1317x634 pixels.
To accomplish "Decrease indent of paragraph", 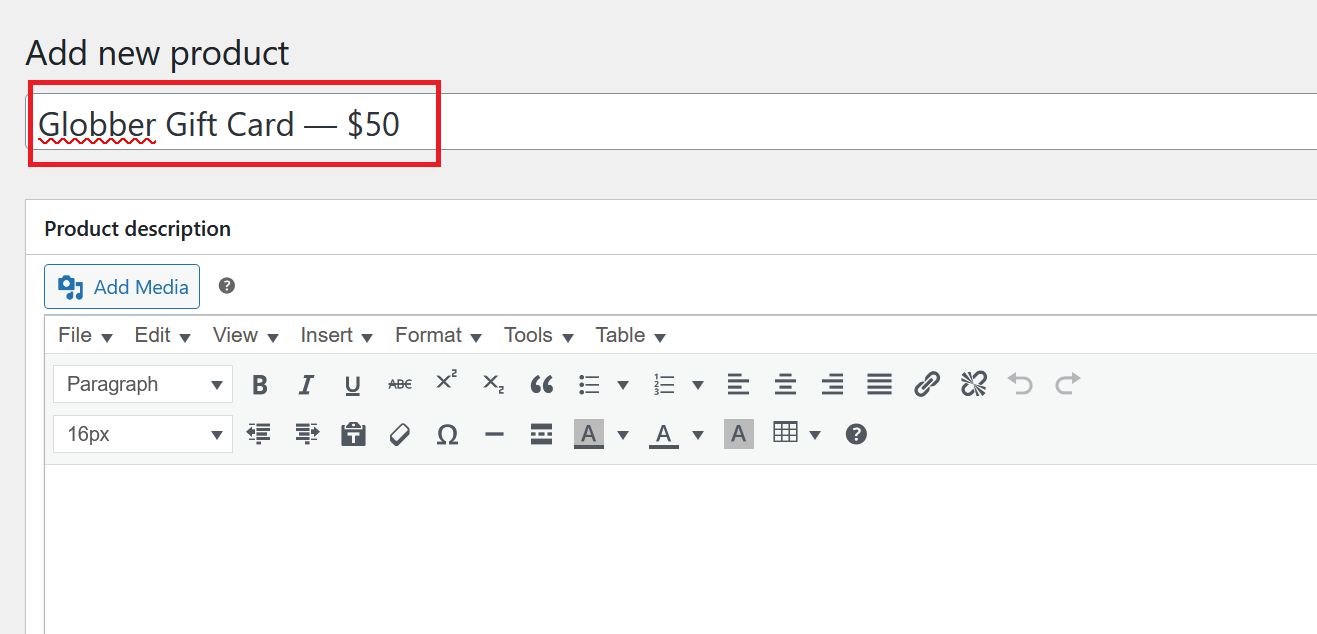I will pos(259,434).
